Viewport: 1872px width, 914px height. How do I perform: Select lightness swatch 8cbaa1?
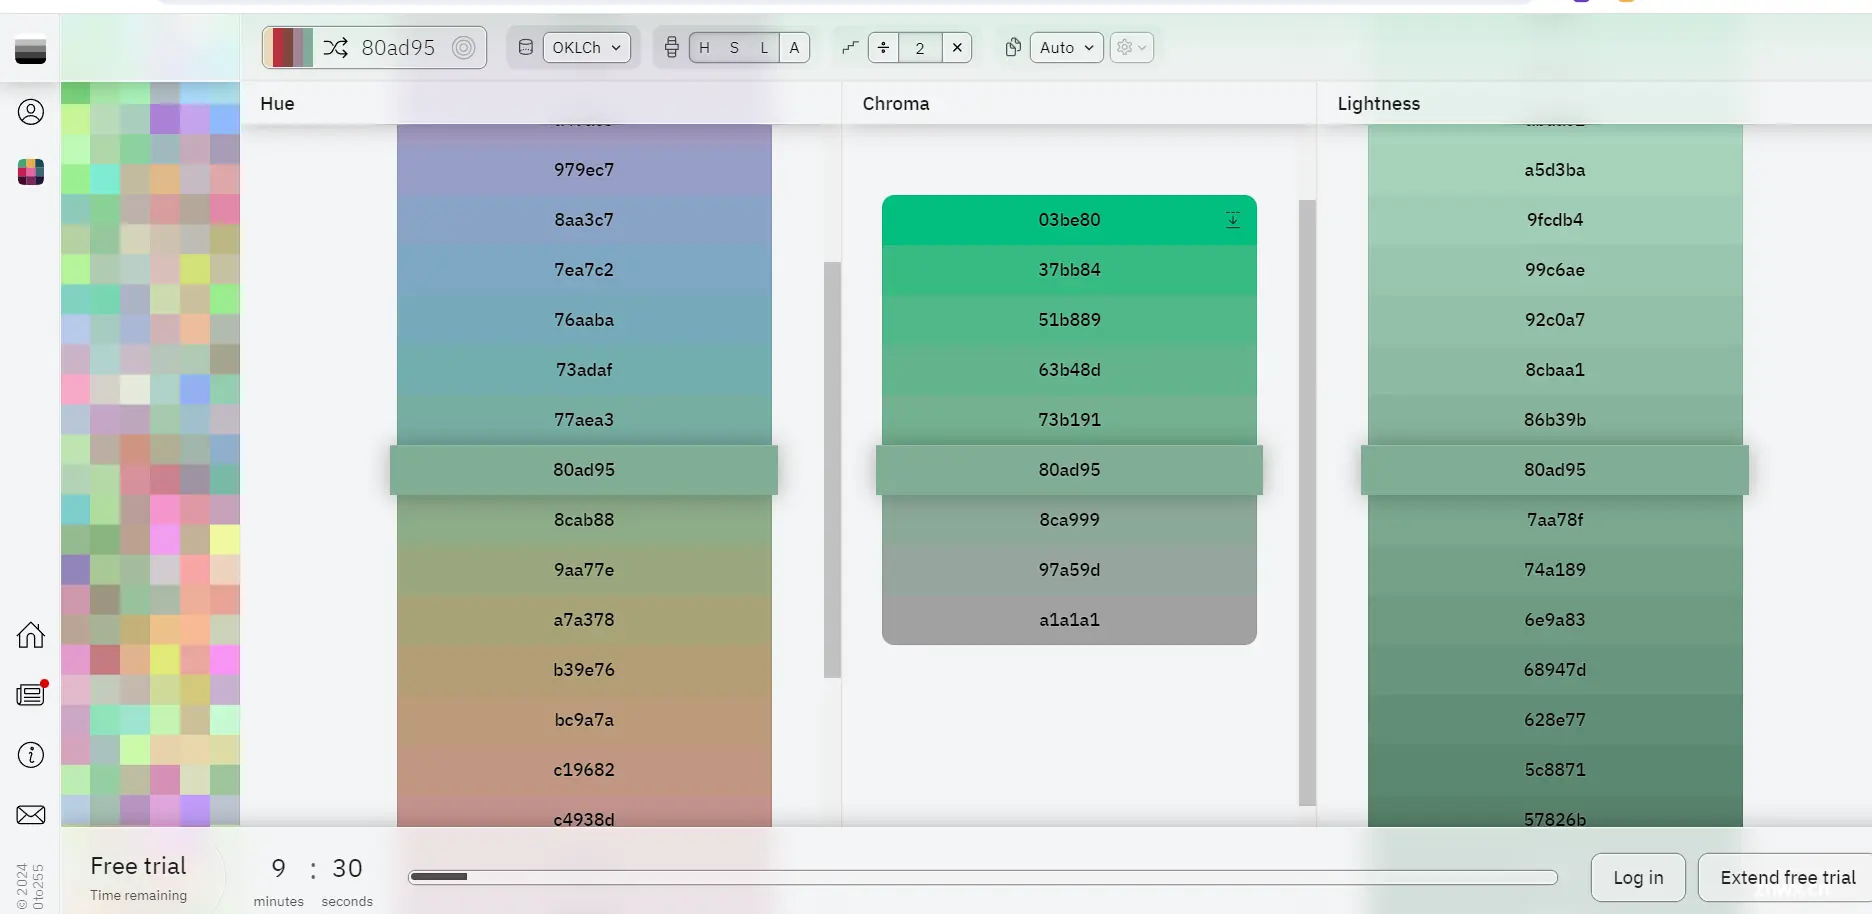1555,370
